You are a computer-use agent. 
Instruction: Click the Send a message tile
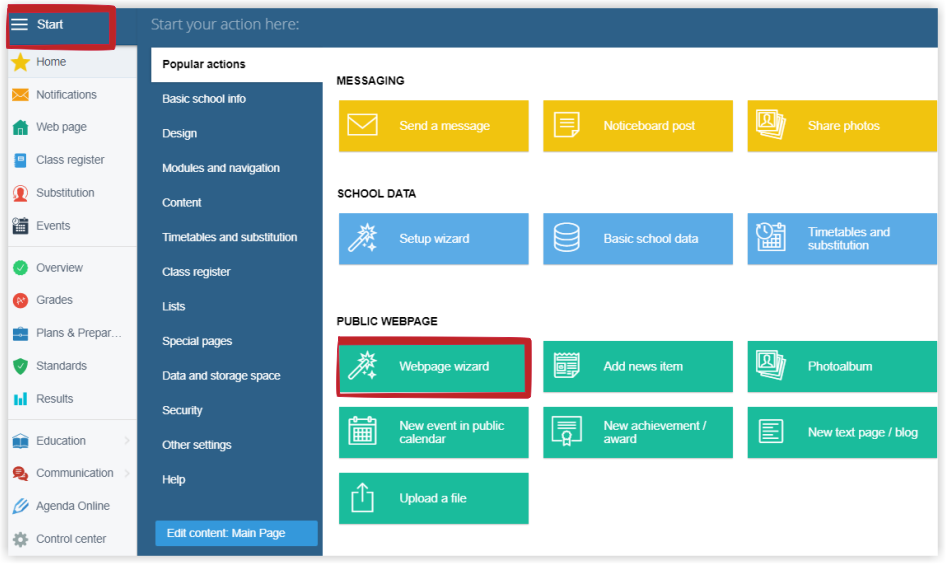pyautogui.click(x=434, y=126)
